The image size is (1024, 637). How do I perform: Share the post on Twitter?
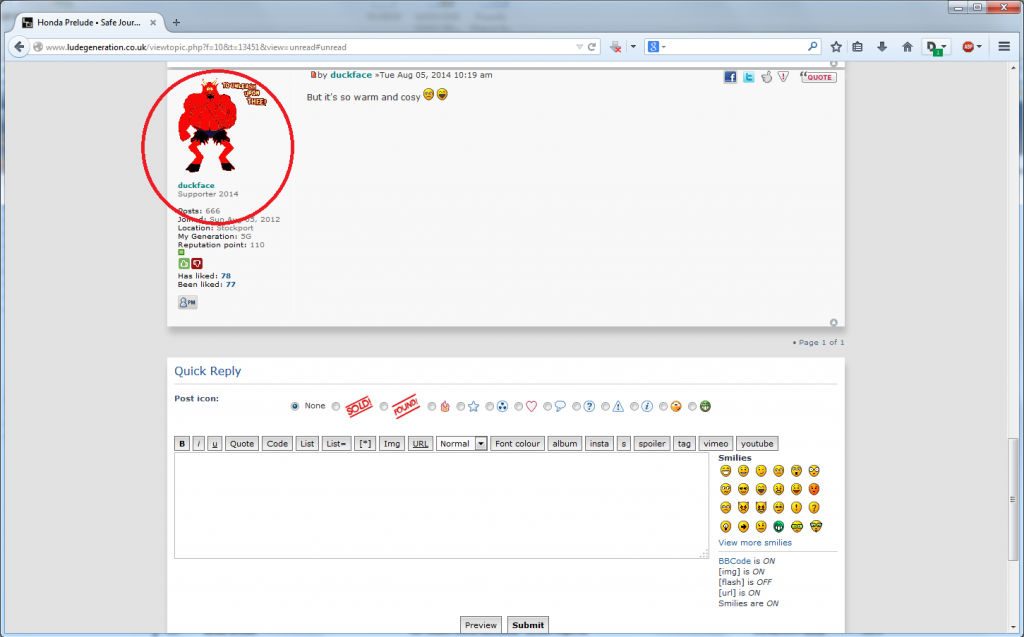click(x=748, y=77)
